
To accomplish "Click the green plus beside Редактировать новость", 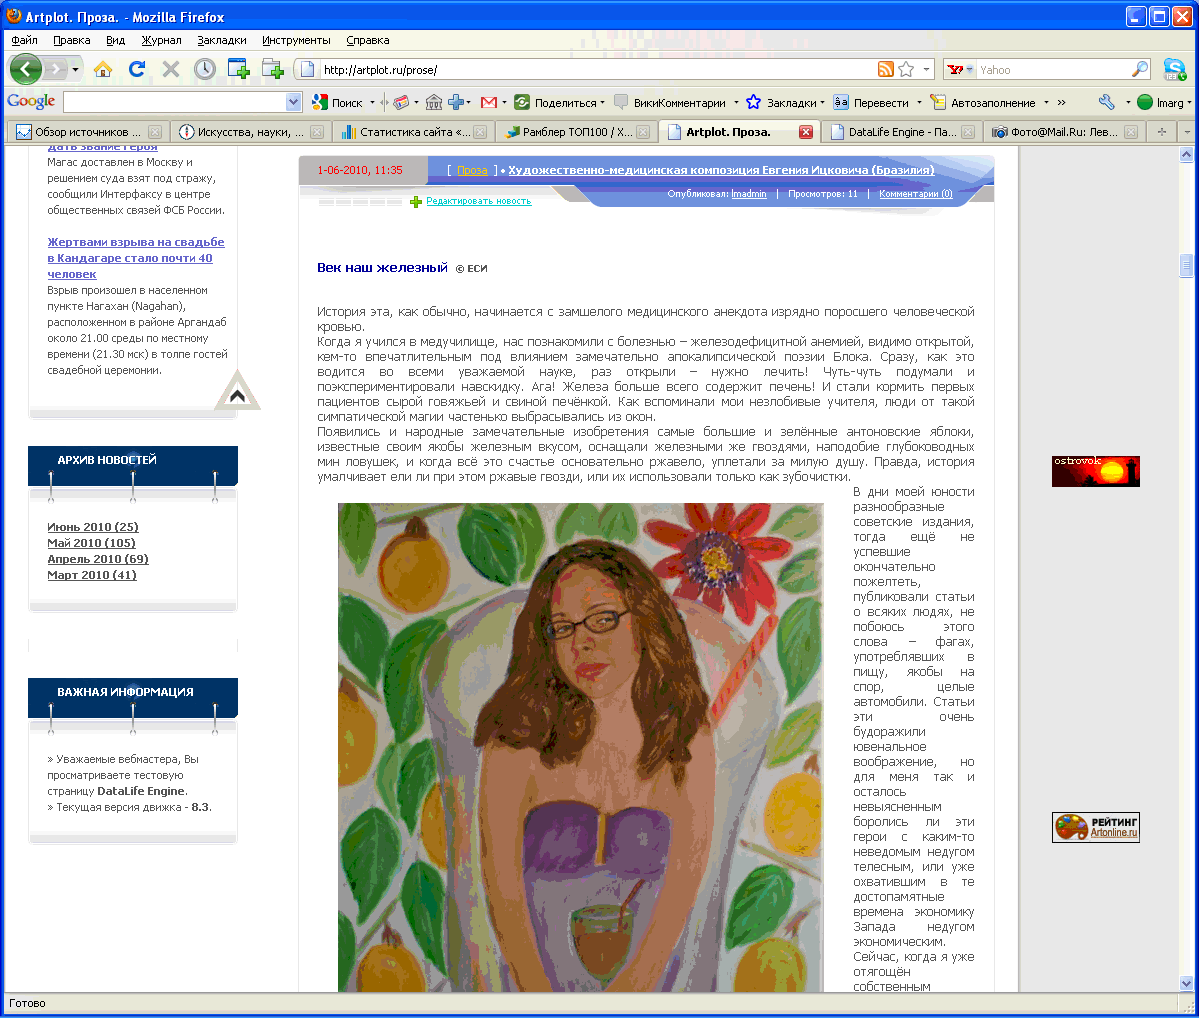I will 416,202.
